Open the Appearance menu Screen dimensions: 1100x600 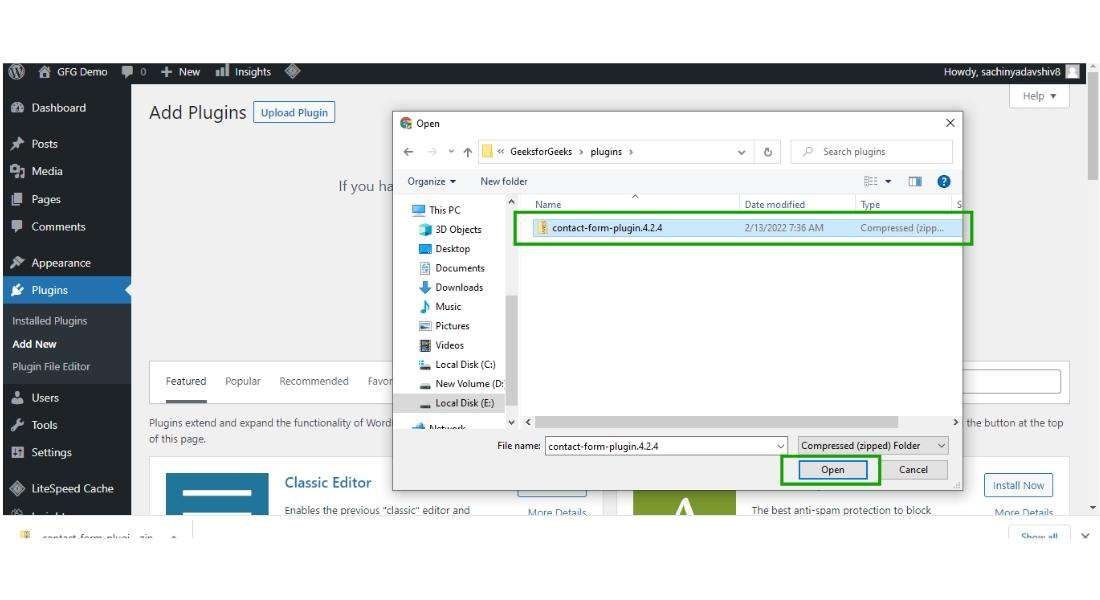click(60, 262)
